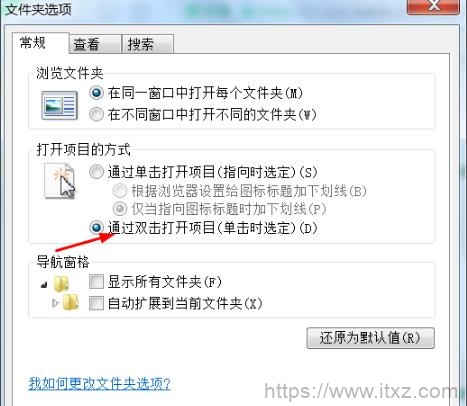Collapse the black triangle in navigation pane
Screen dimensions: 467x406
click(x=44, y=285)
